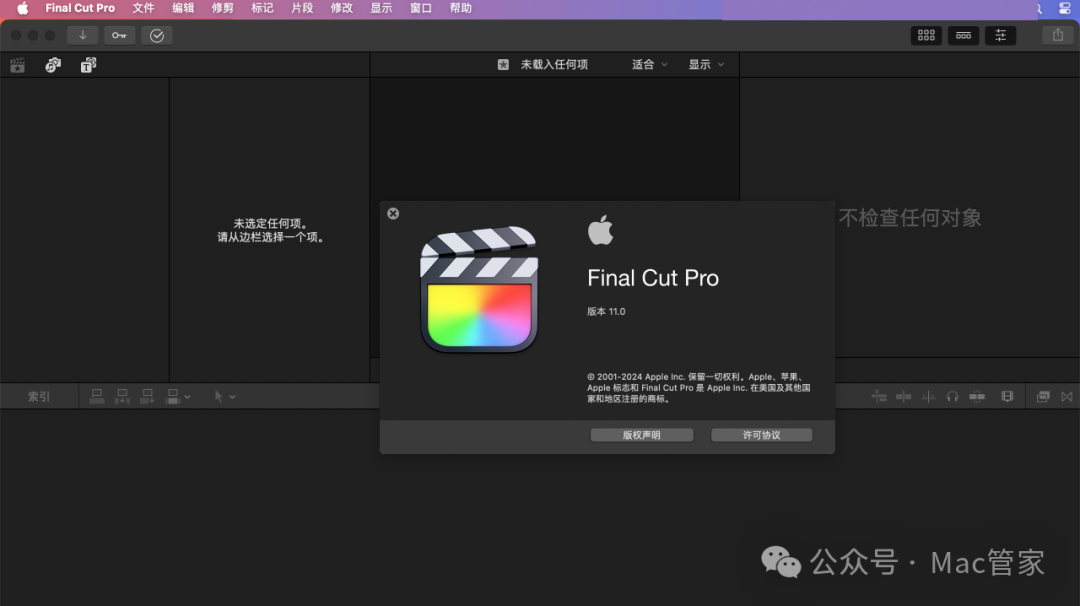Image resolution: width=1080 pixels, height=606 pixels.
Task: Open the 窗口 menu
Action: 420,8
